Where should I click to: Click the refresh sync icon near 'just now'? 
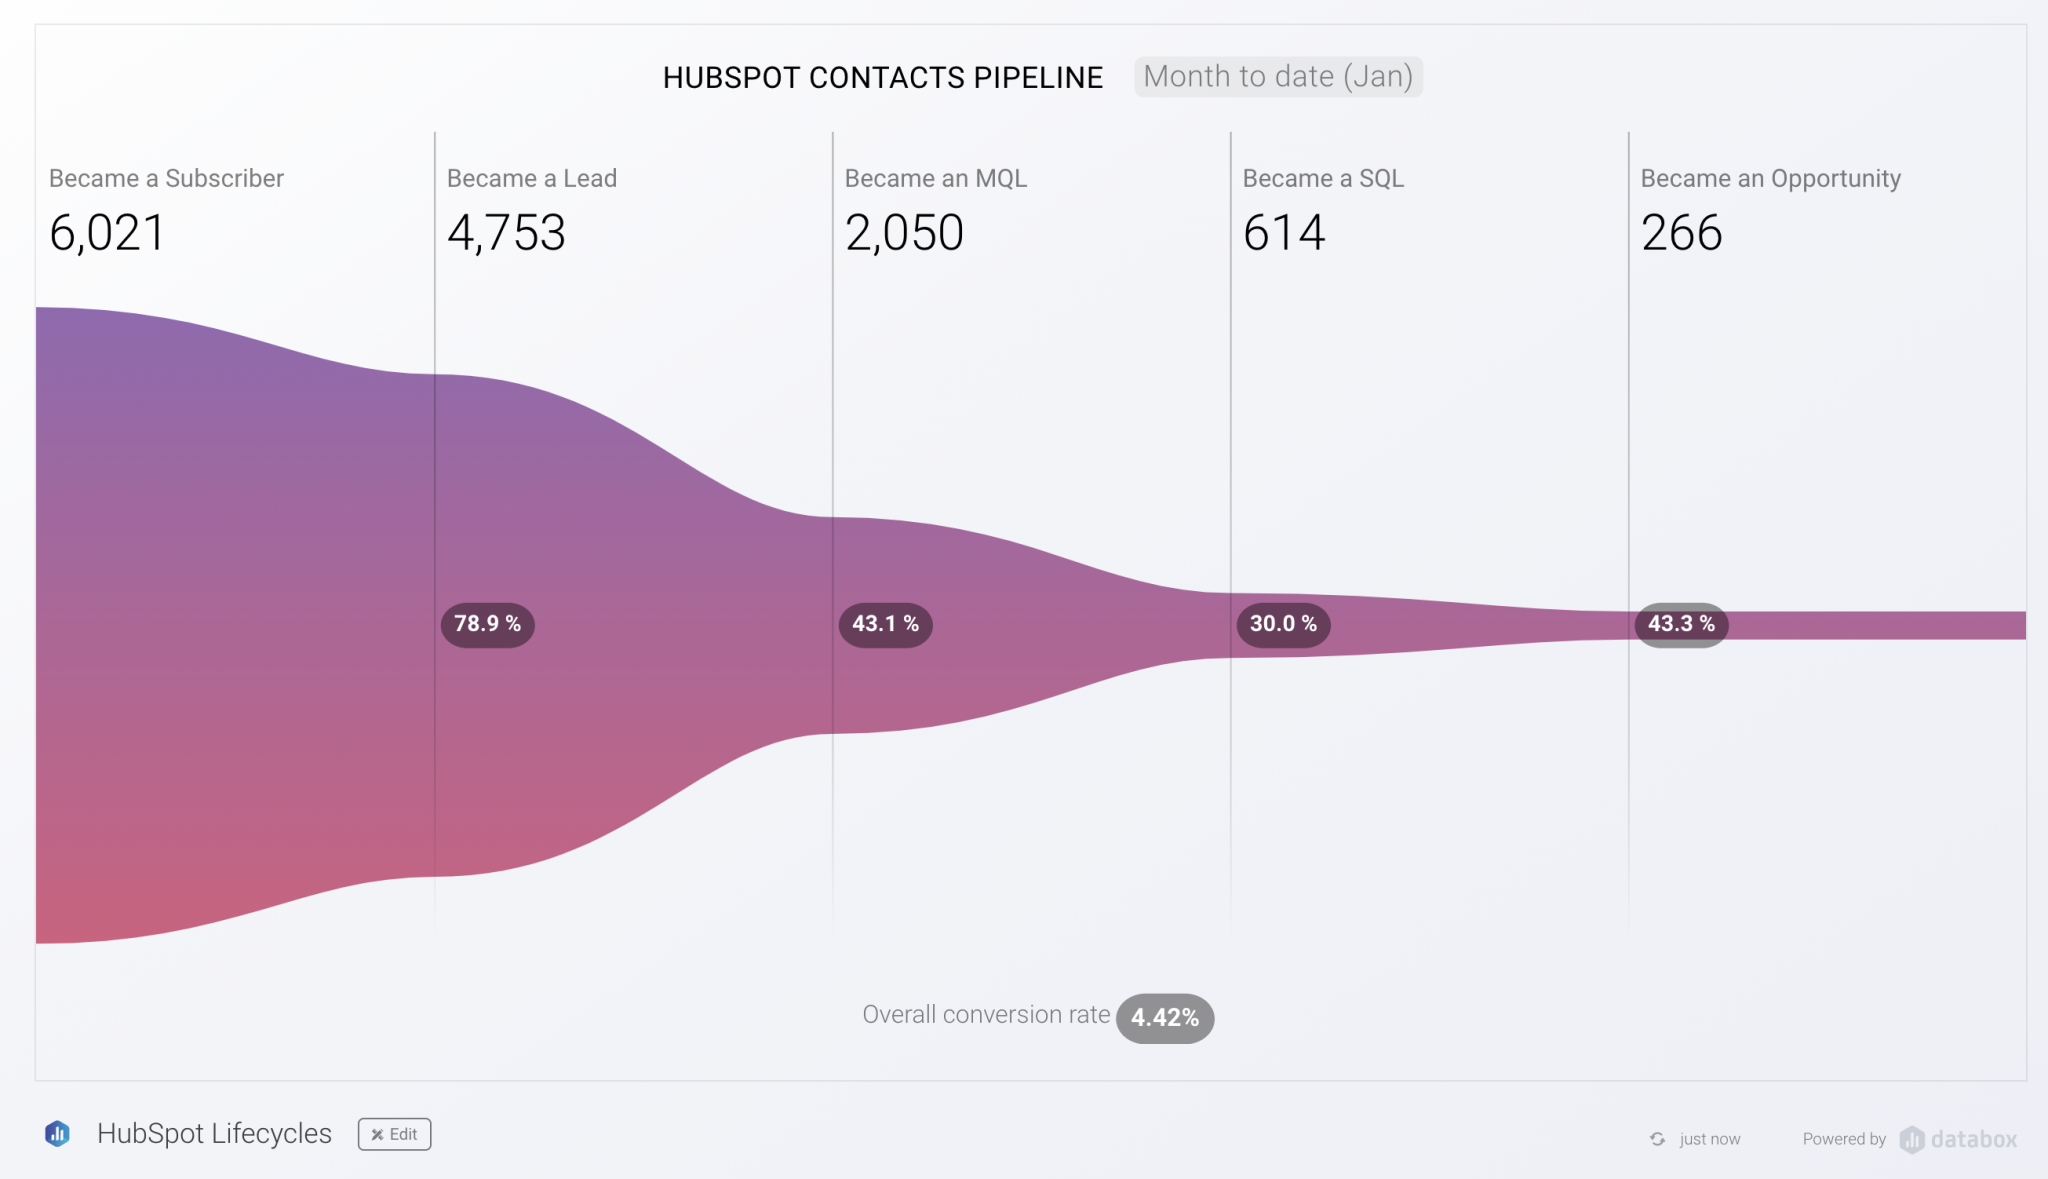pos(1659,1138)
